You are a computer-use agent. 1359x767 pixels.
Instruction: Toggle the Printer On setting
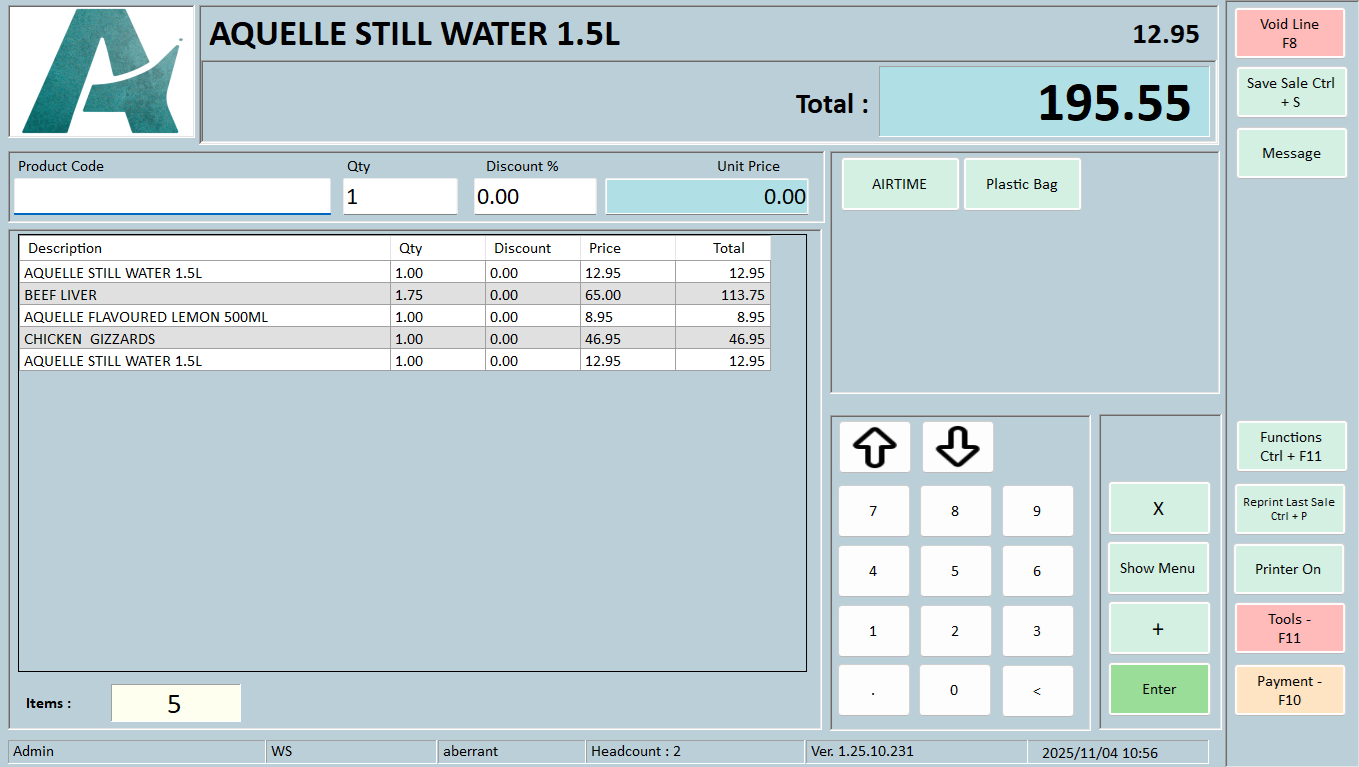click(1288, 569)
